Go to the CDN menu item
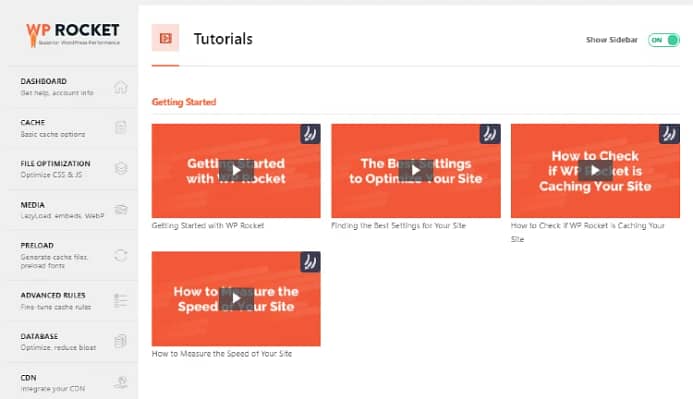The image size is (693, 399). 73,382
